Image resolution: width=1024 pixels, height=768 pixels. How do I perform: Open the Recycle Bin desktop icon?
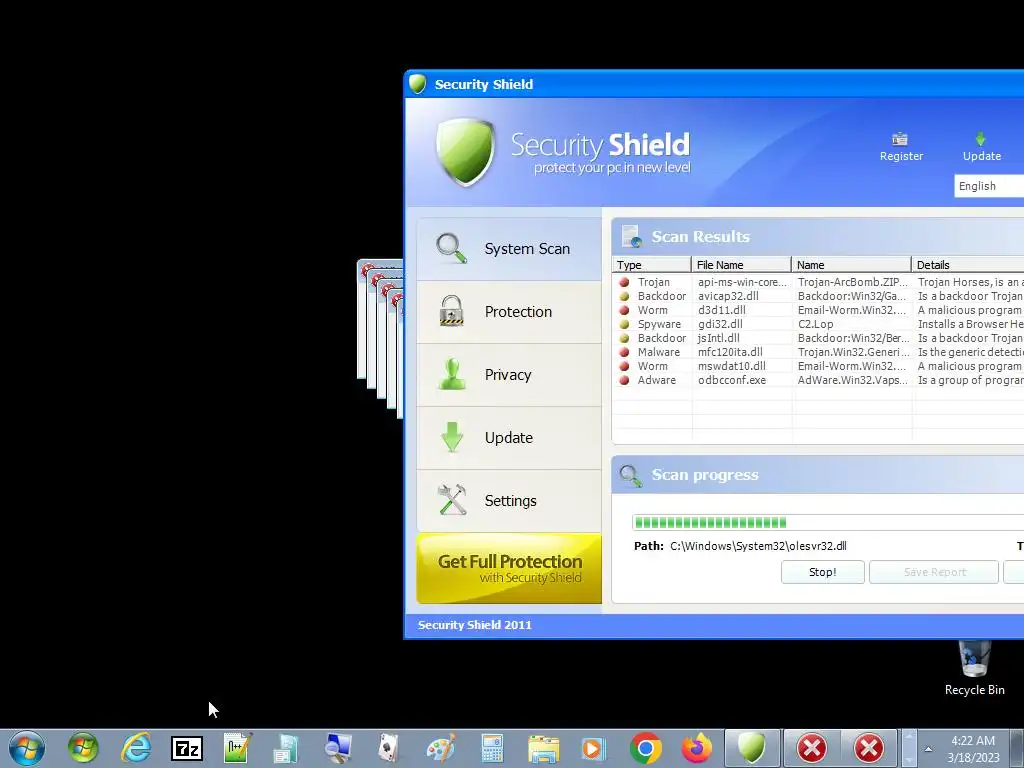(974, 667)
